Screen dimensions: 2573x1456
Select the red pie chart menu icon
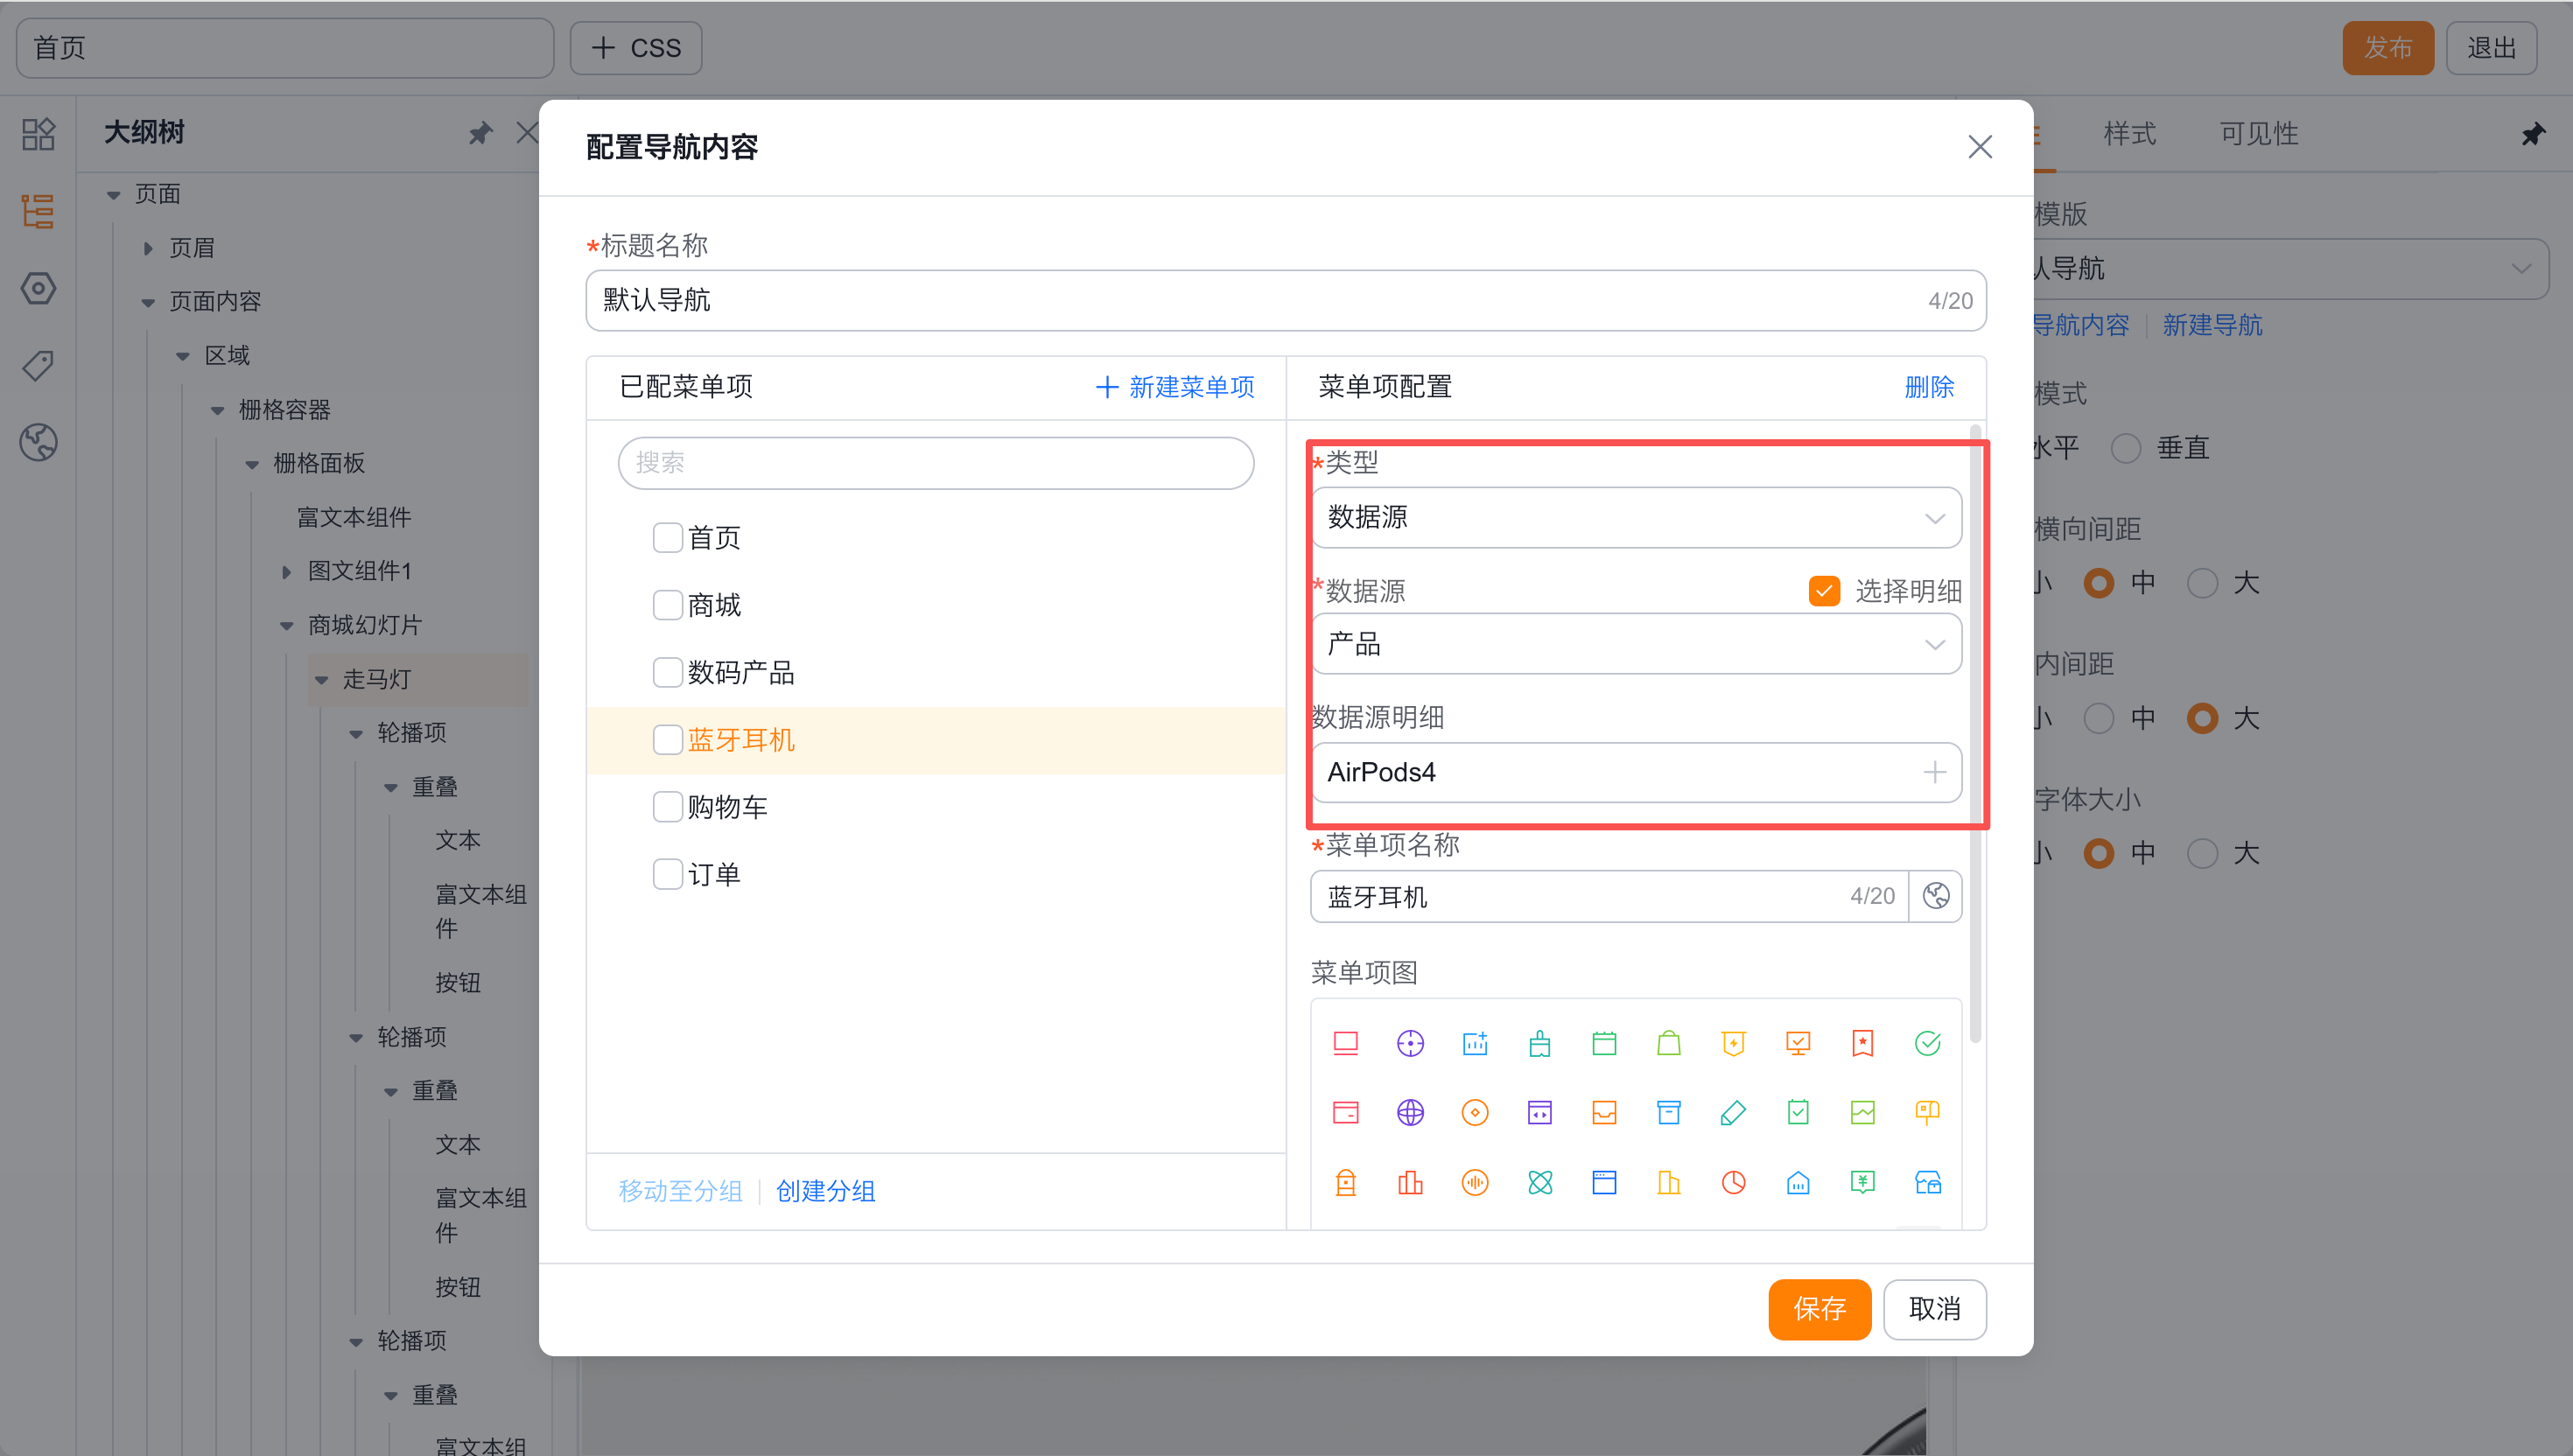tap(1733, 1182)
